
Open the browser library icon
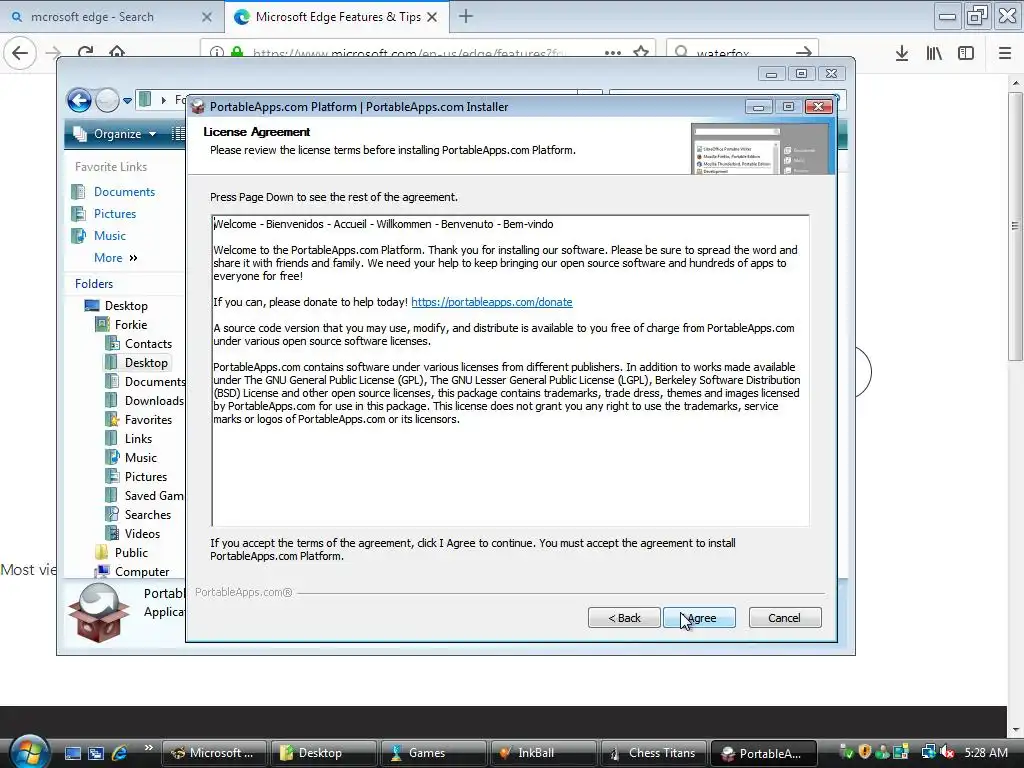tap(934, 53)
